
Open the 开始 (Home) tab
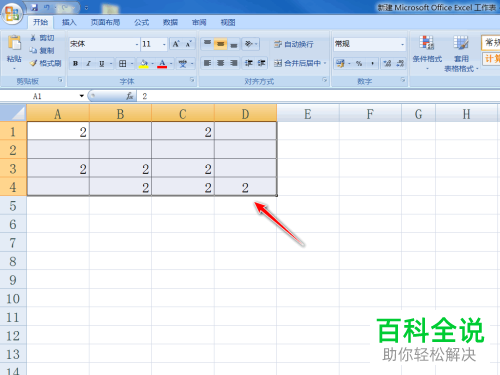[41, 22]
